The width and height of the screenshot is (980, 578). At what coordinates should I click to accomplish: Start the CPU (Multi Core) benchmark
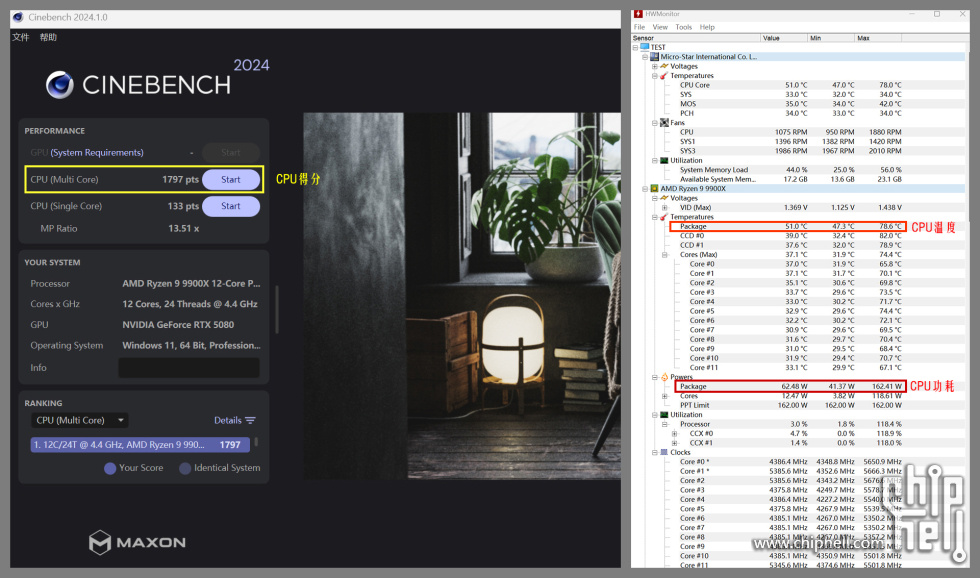[231, 179]
